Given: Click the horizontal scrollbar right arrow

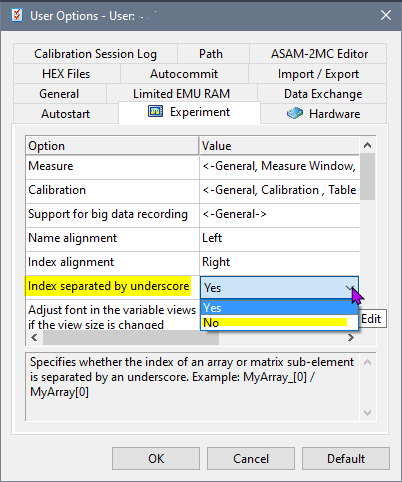Looking at the screenshot, I should click(351, 338).
